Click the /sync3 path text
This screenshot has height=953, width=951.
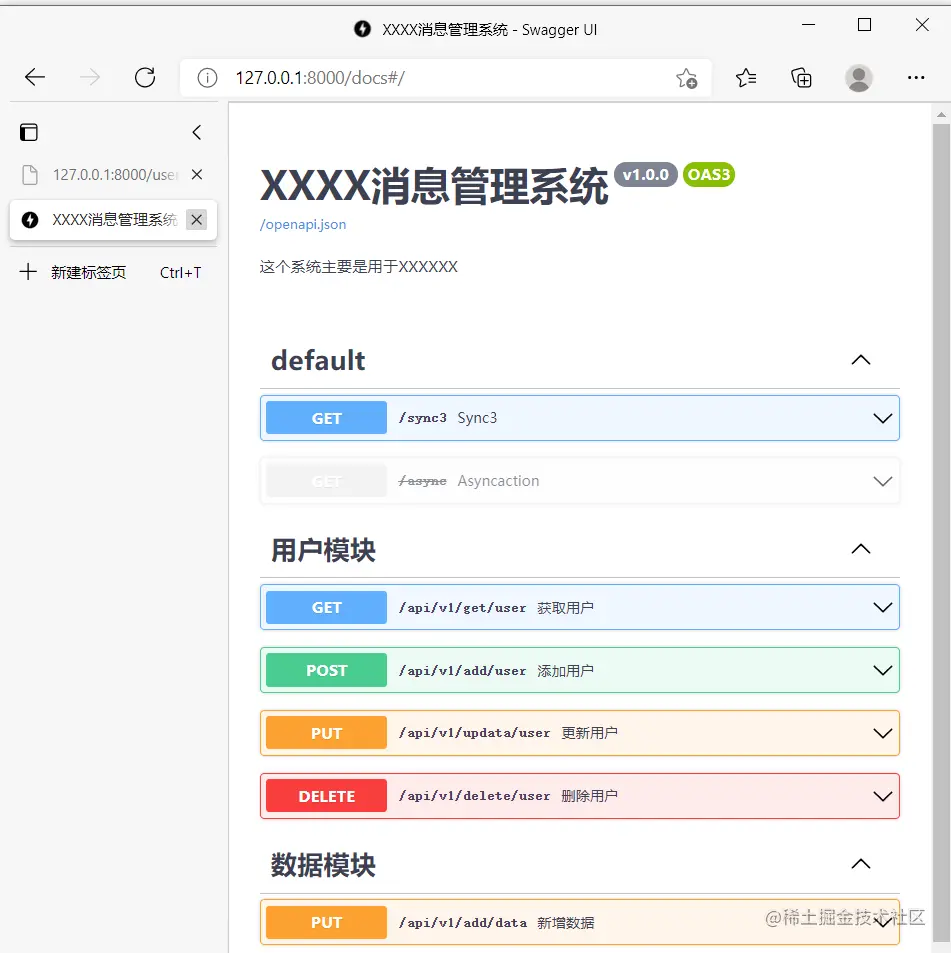click(422, 418)
